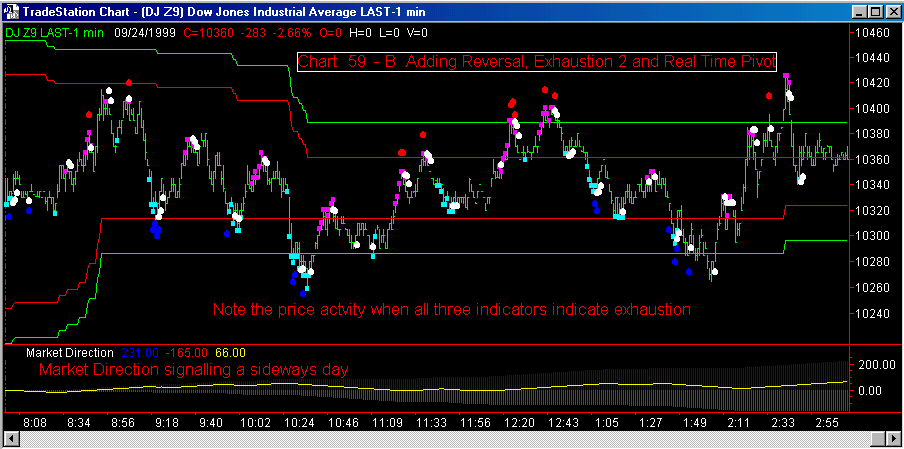
Task: Click the -283 net change value
Action: tap(253, 33)
